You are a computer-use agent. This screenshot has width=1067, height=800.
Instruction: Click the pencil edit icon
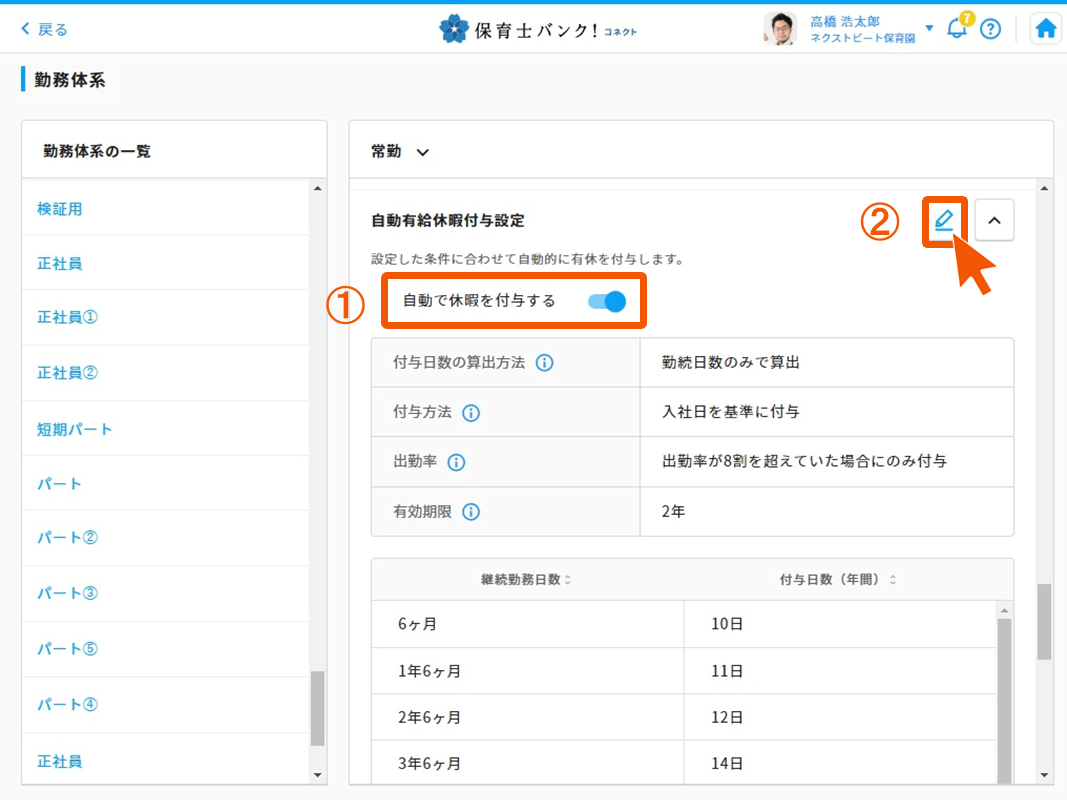[944, 221]
